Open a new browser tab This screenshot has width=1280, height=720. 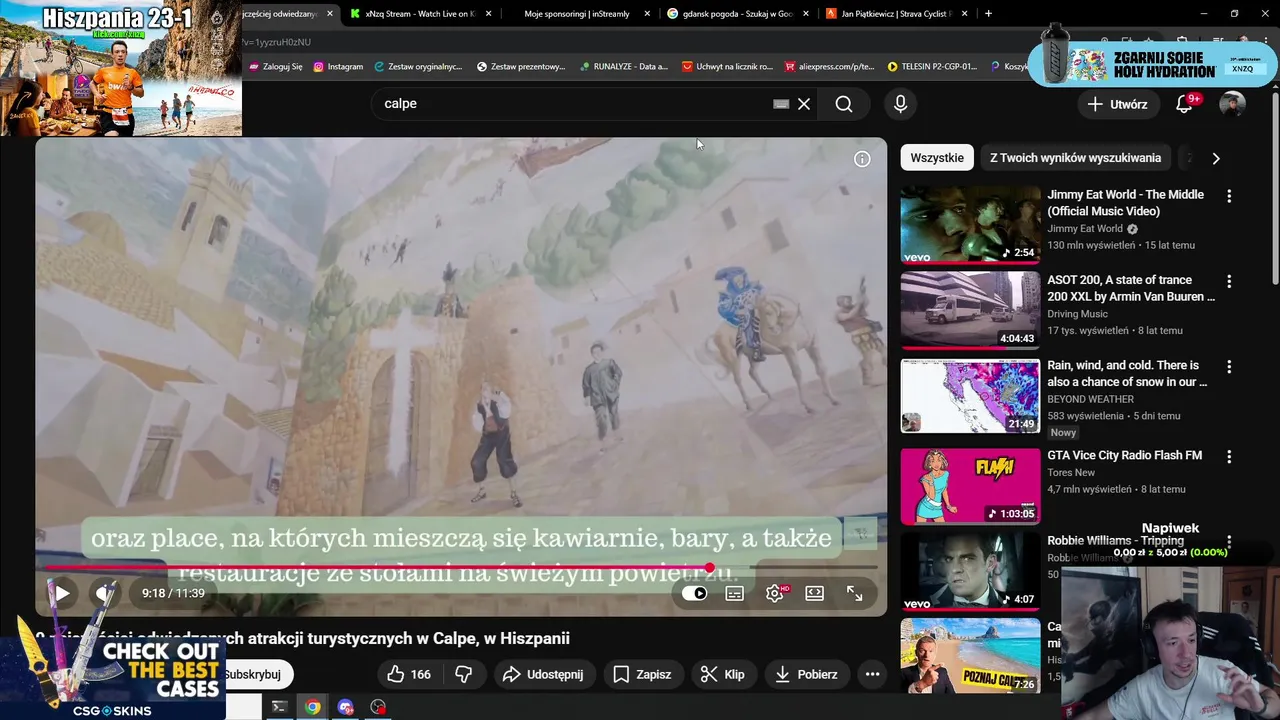988,14
